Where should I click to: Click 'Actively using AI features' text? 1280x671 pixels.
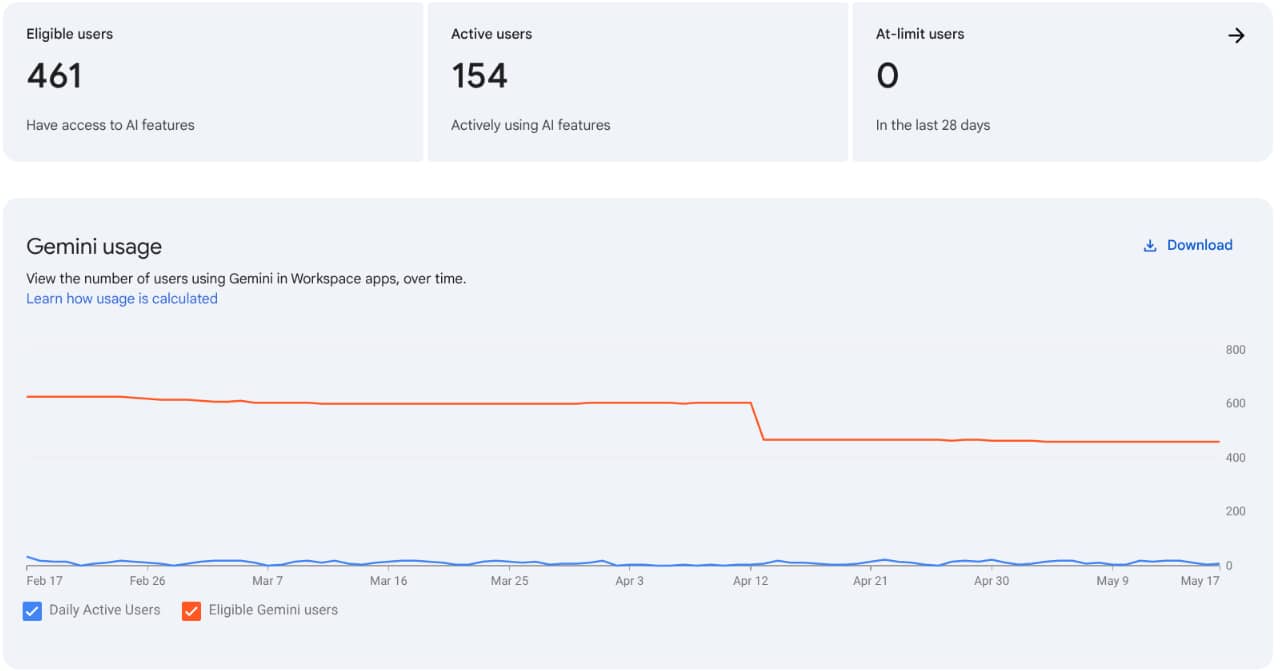pyautogui.click(x=530, y=125)
